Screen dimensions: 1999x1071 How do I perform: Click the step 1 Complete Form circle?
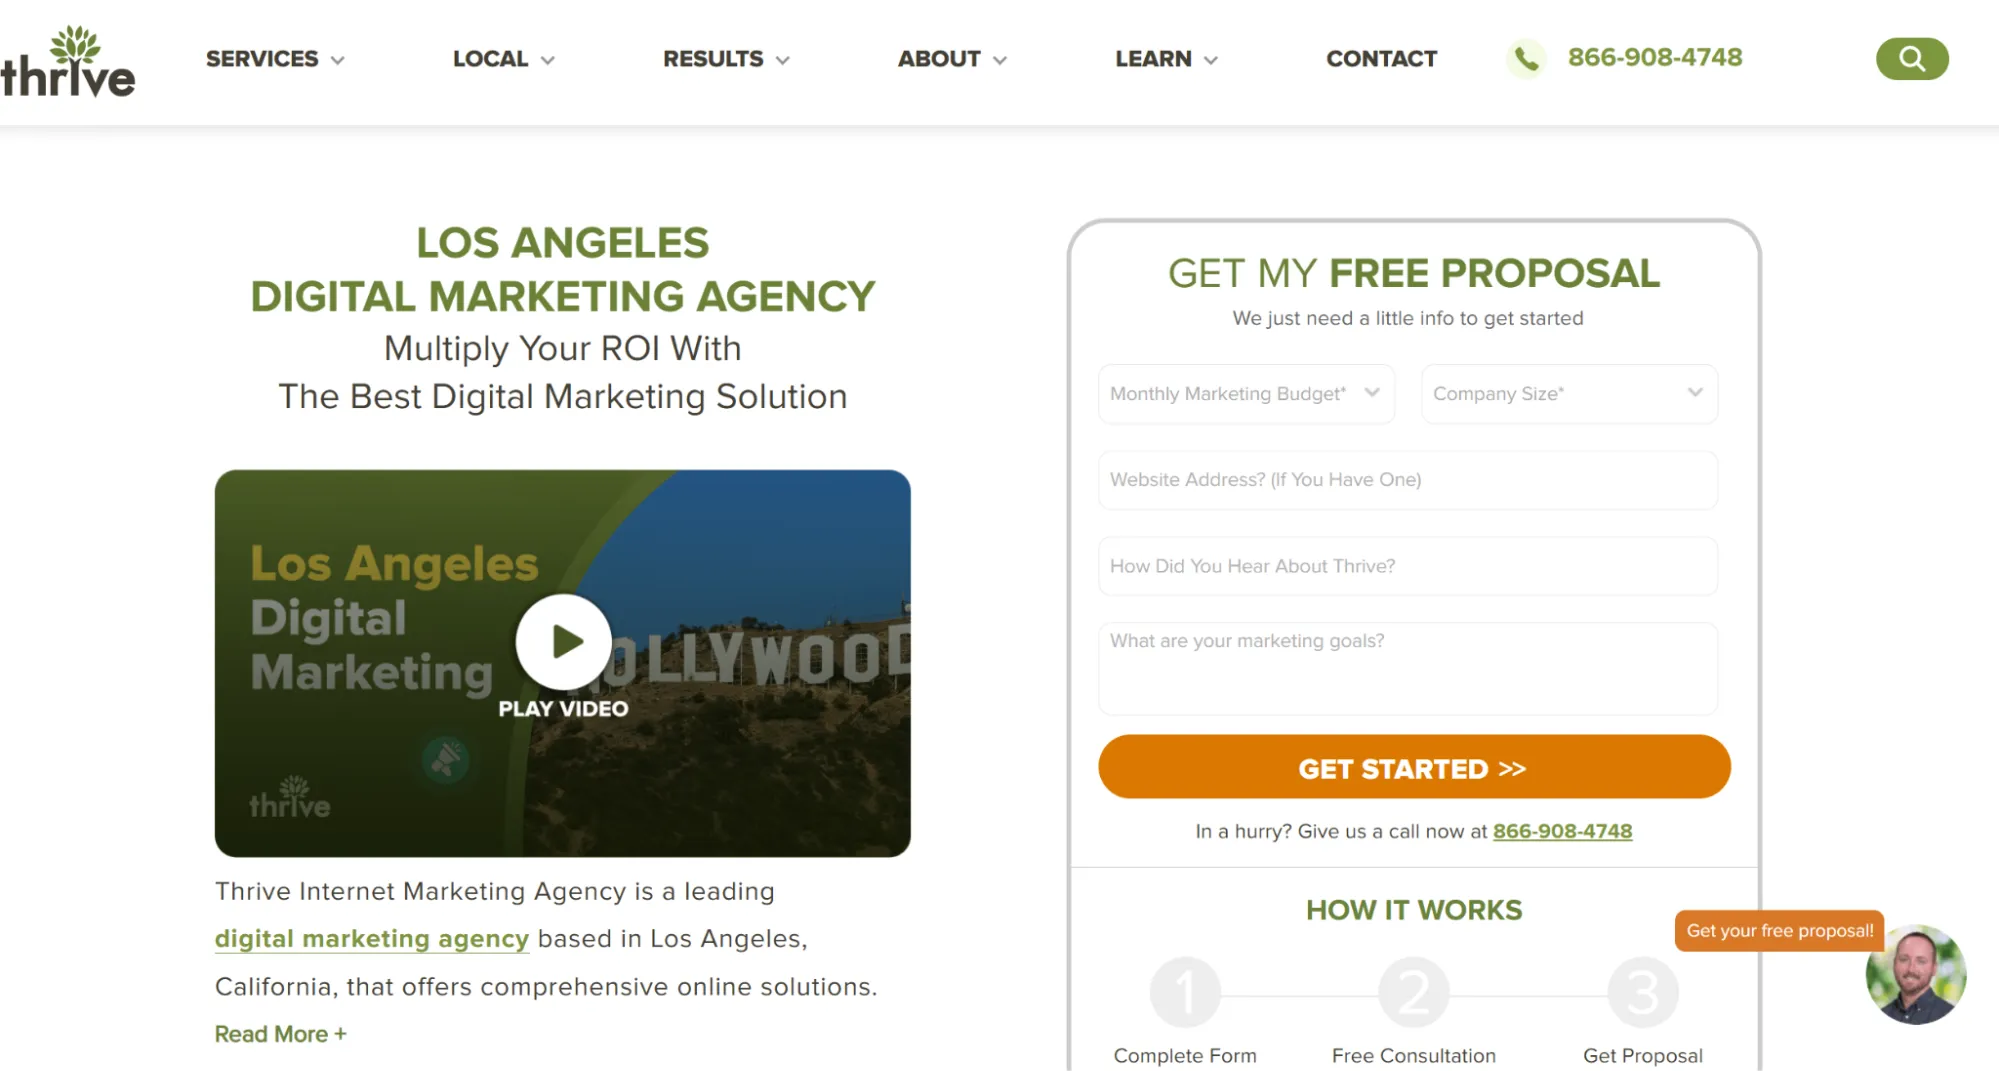click(1185, 993)
